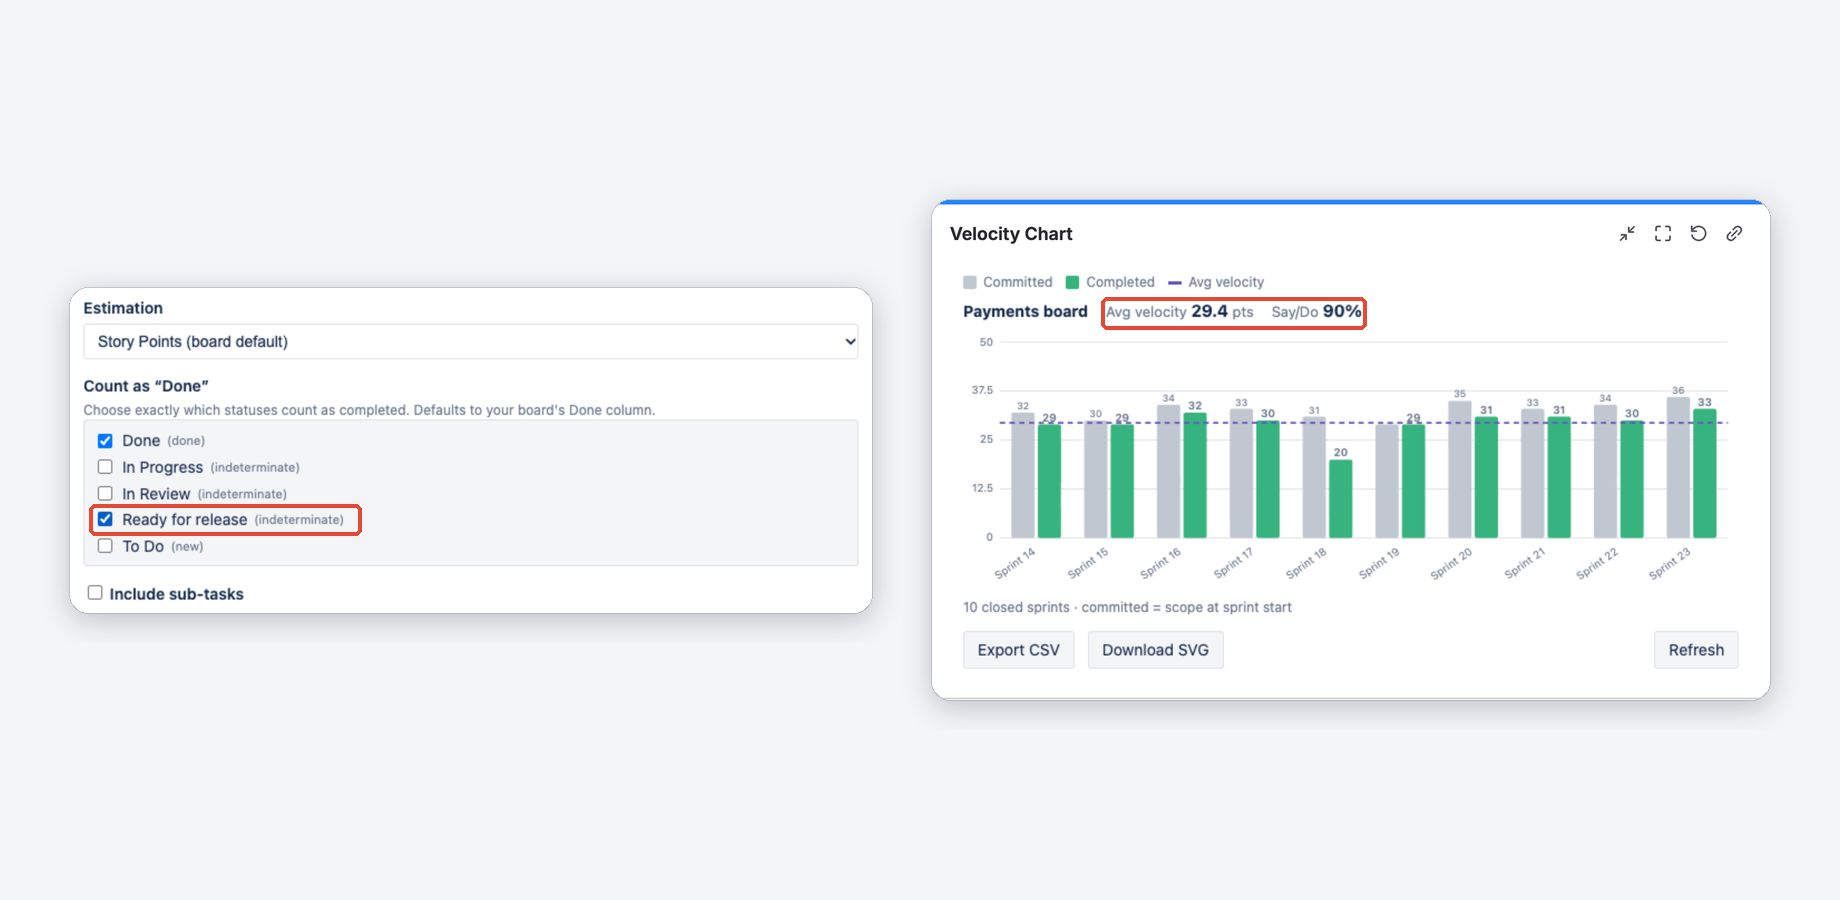
Task: Open the Estimation Story Points dropdown
Action: pyautogui.click(x=471, y=341)
